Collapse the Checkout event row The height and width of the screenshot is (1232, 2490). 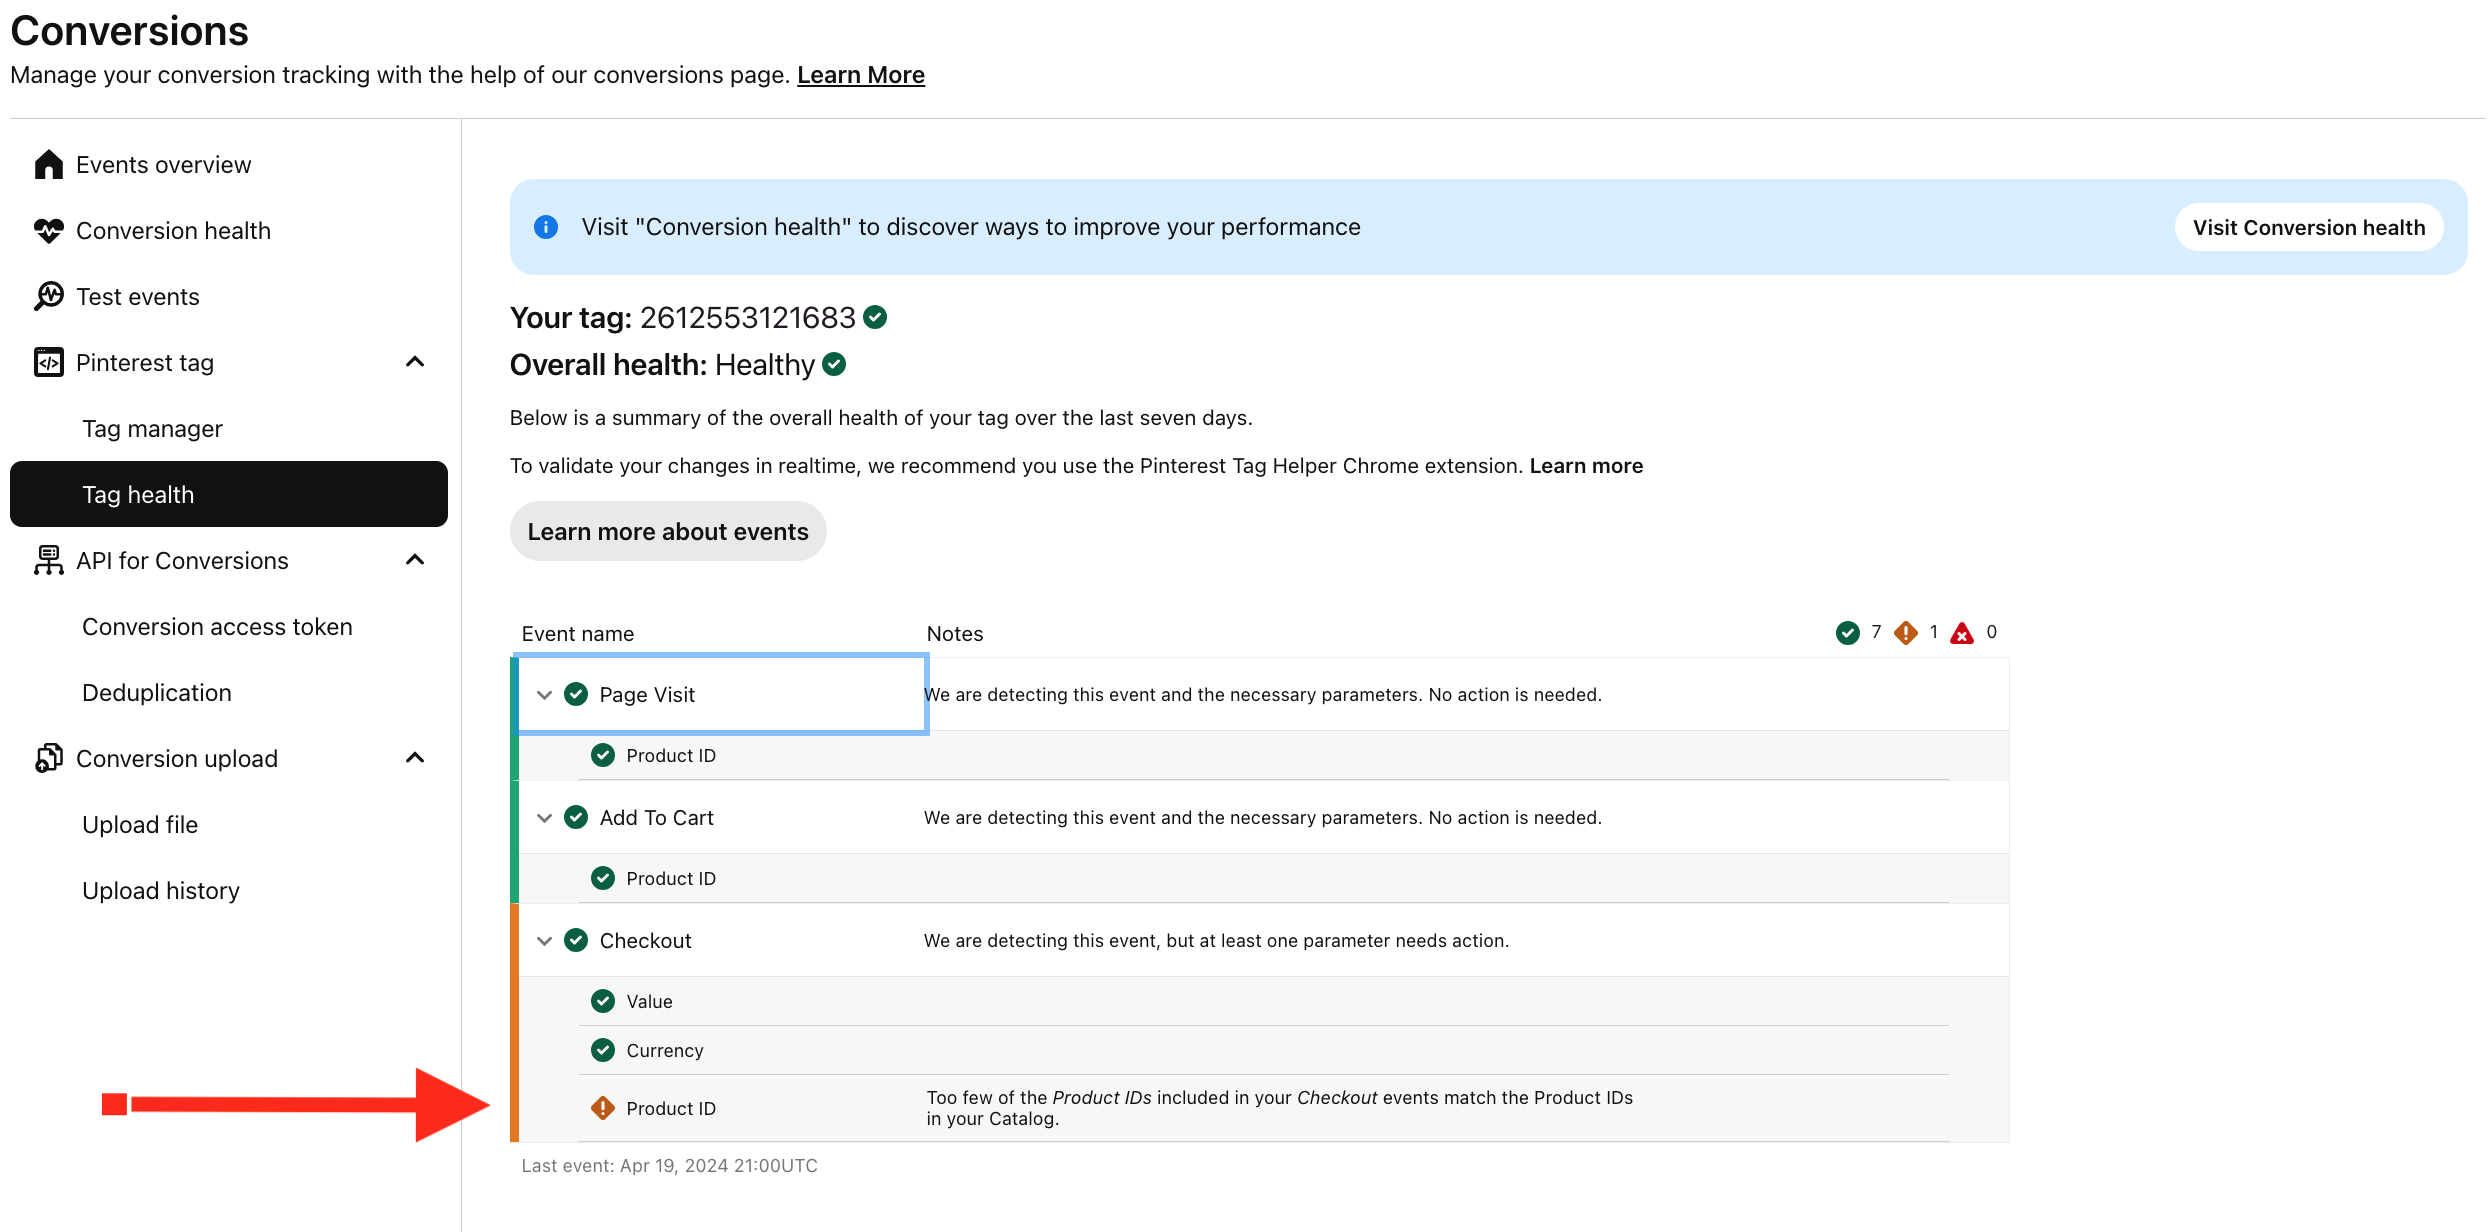click(544, 941)
